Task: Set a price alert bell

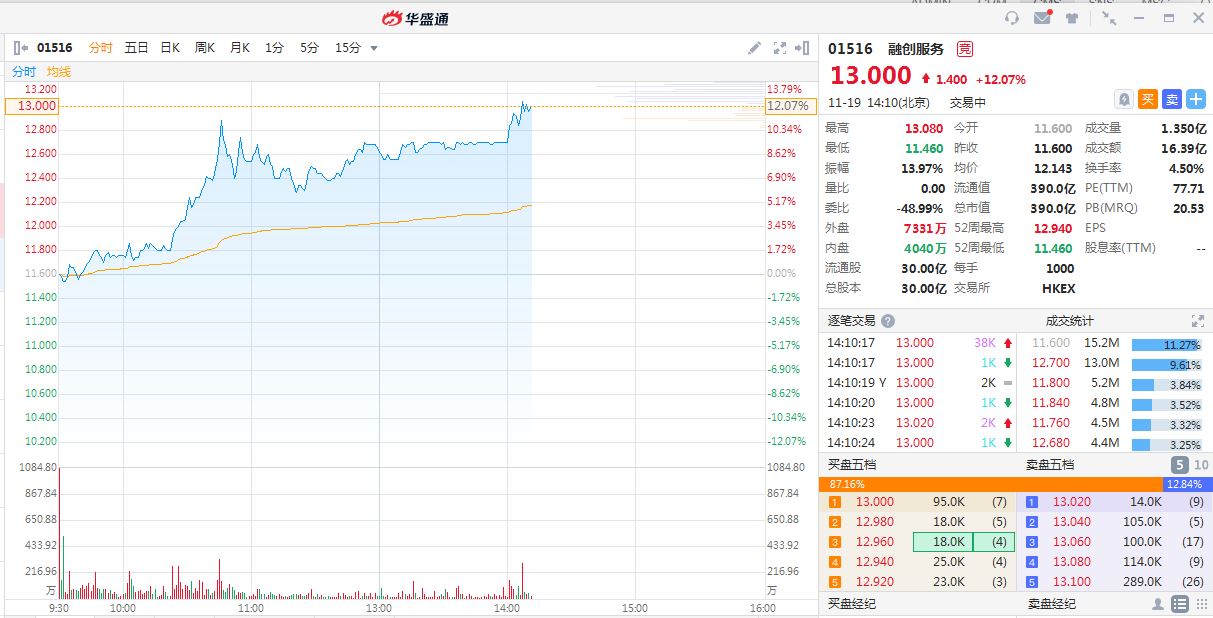Action: [1124, 99]
